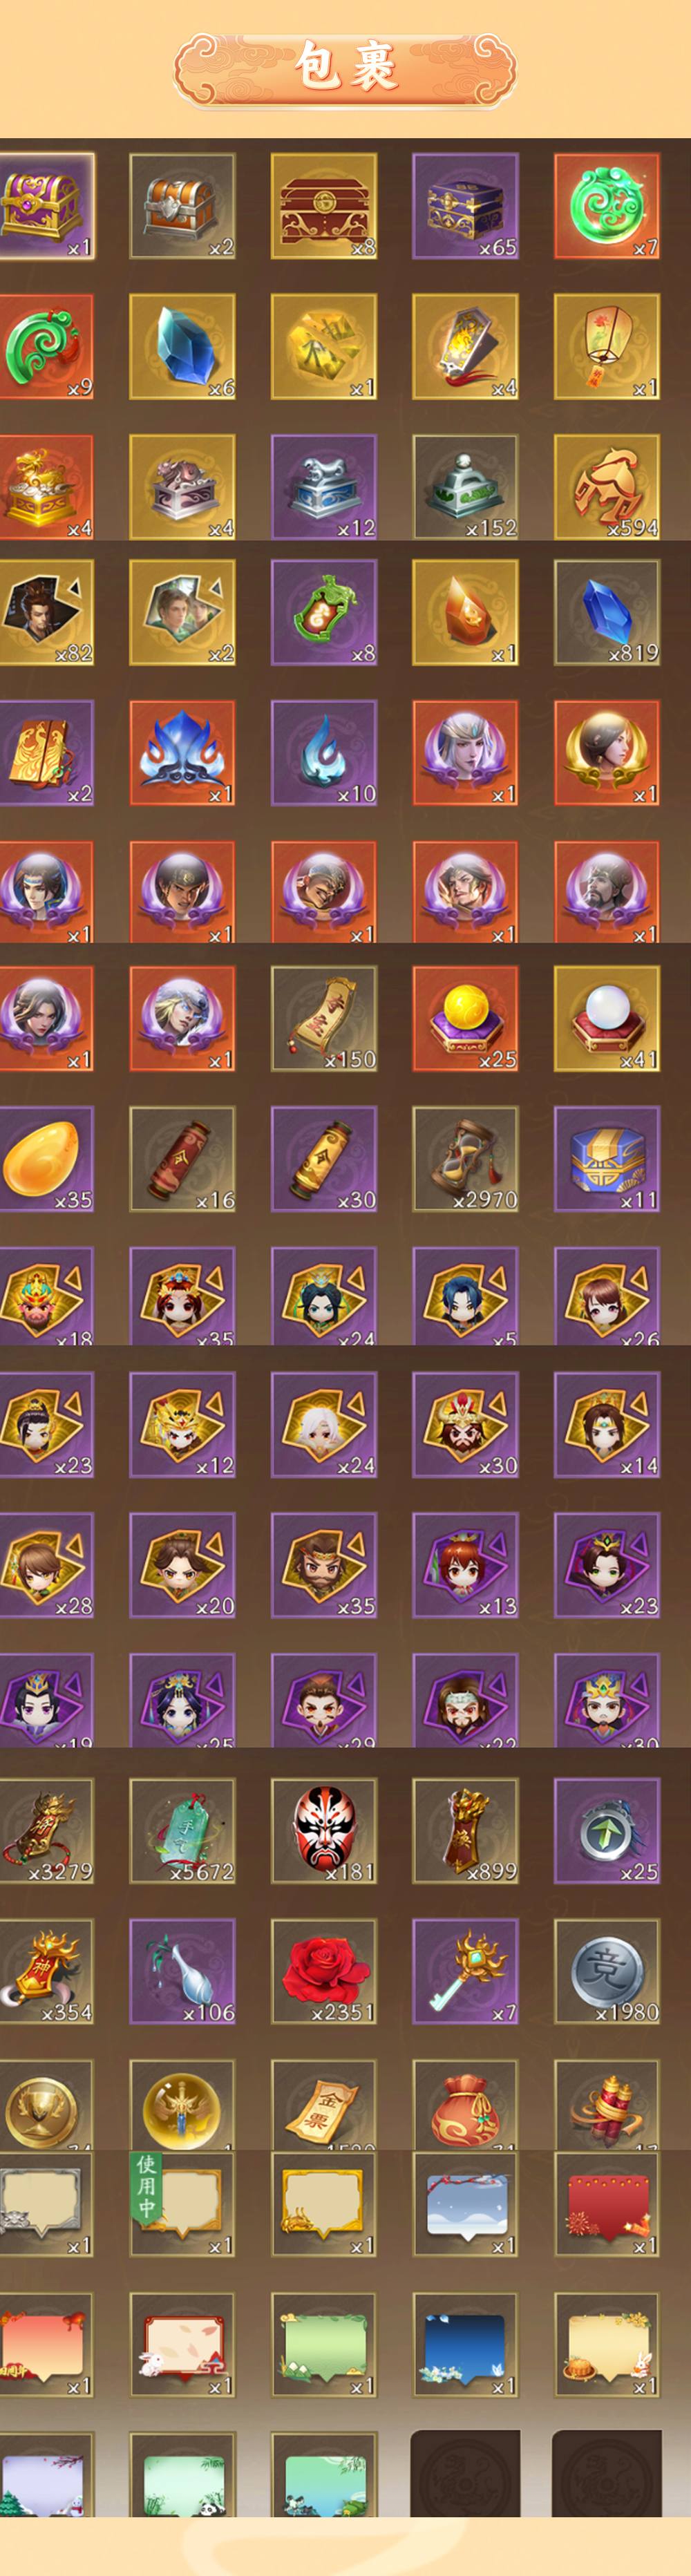Image resolution: width=691 pixels, height=2576 pixels.
Task: Tap the green jade tag x5672 item
Action: coord(182,1831)
